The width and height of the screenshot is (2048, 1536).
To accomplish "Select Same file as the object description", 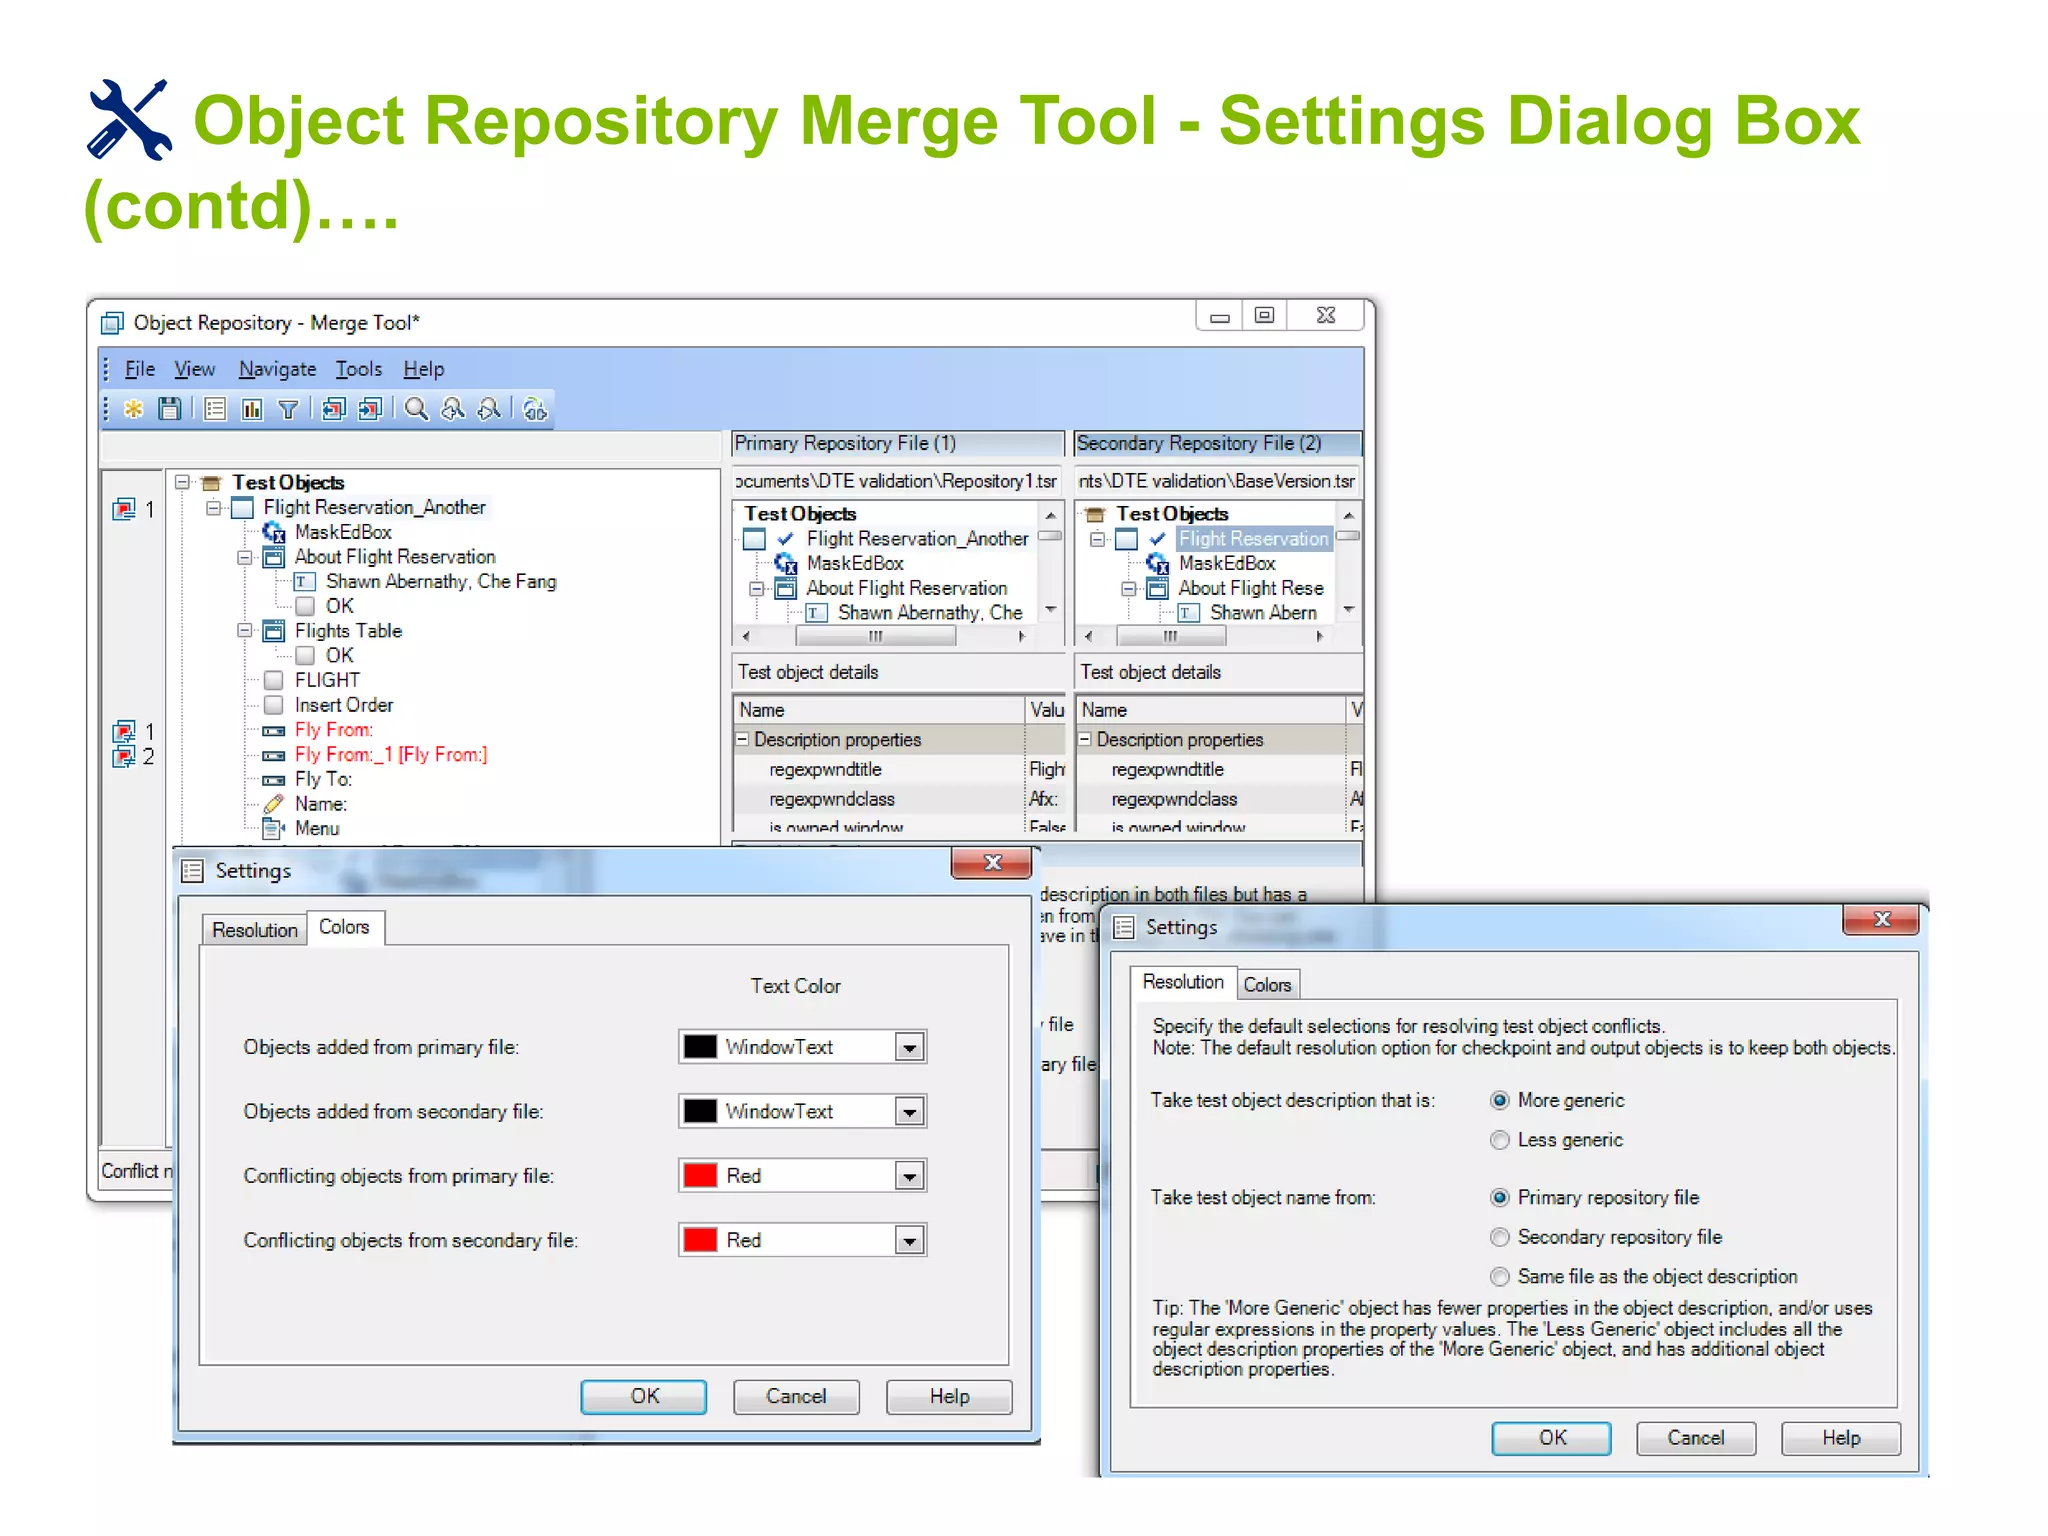I will tap(1499, 1277).
